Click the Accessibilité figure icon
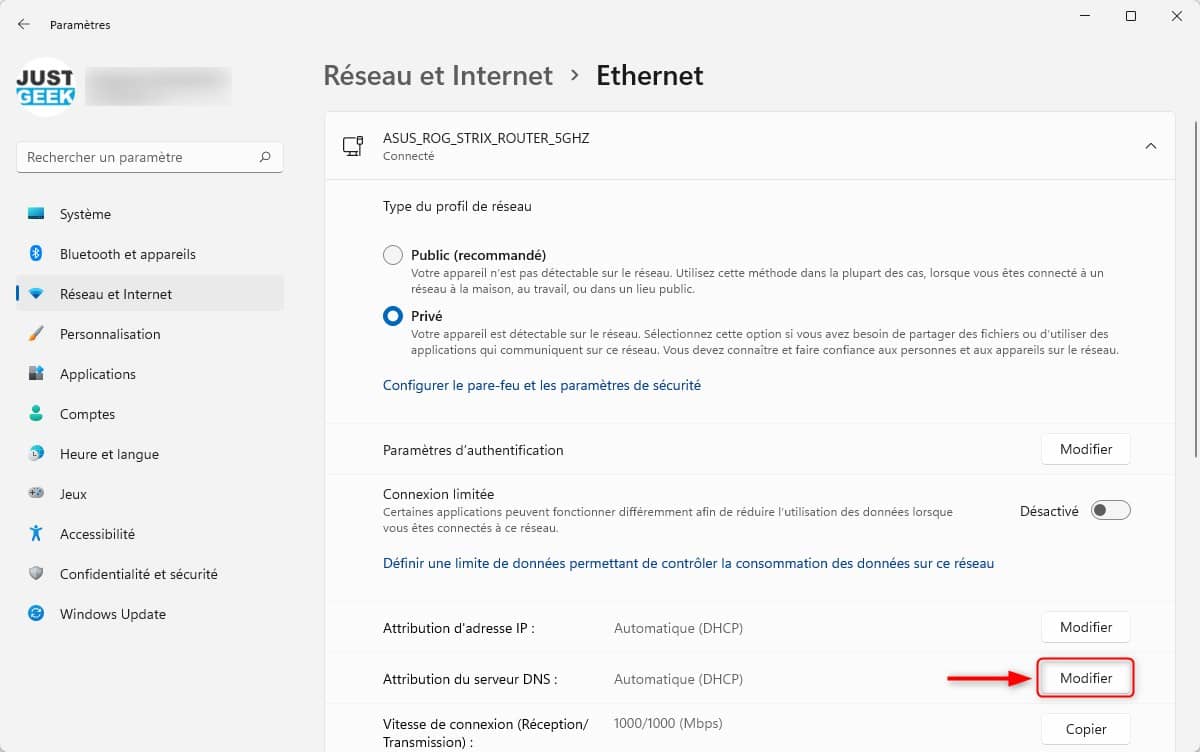This screenshot has width=1200, height=752. (37, 534)
